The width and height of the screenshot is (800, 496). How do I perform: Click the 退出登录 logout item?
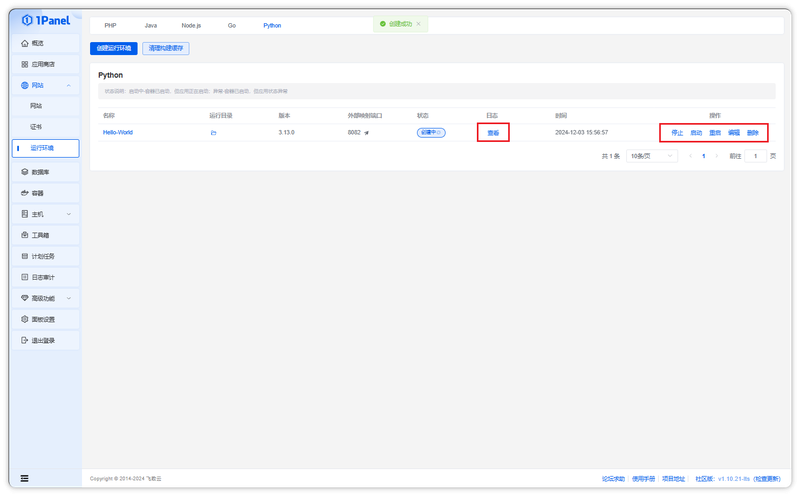pos(45,340)
